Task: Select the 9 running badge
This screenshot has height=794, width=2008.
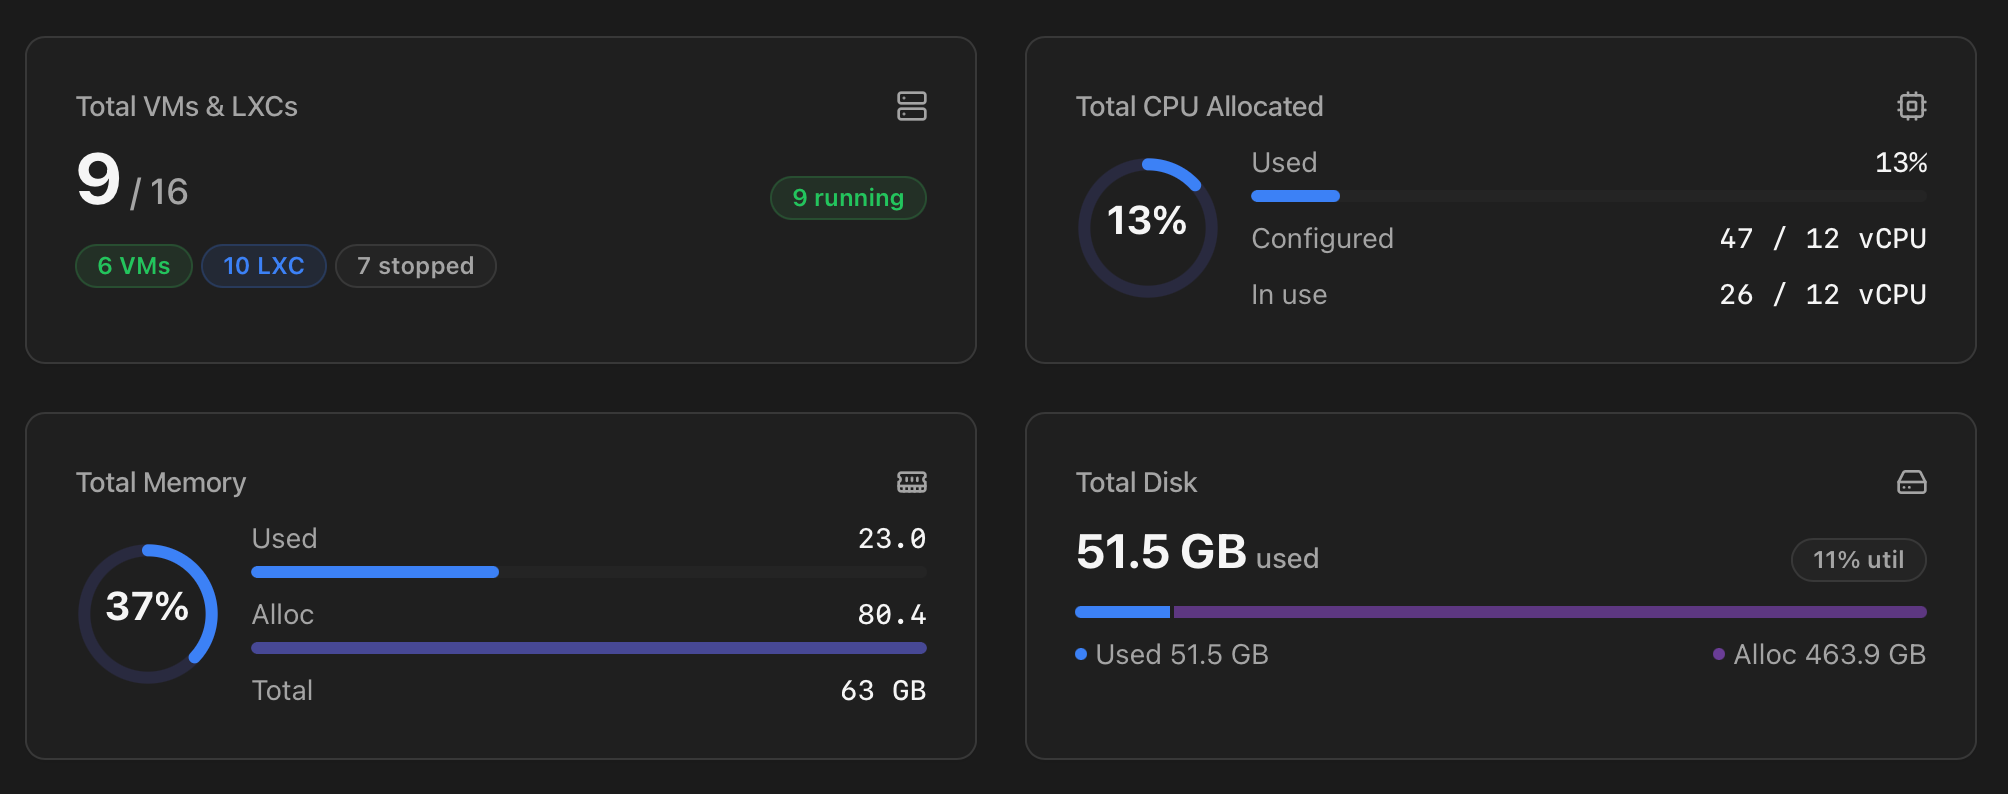Action: pyautogui.click(x=848, y=198)
